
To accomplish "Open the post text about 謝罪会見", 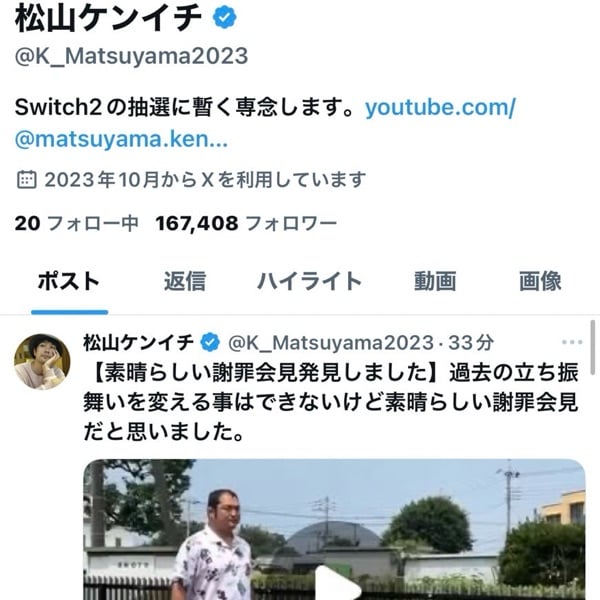I will tap(331, 402).
